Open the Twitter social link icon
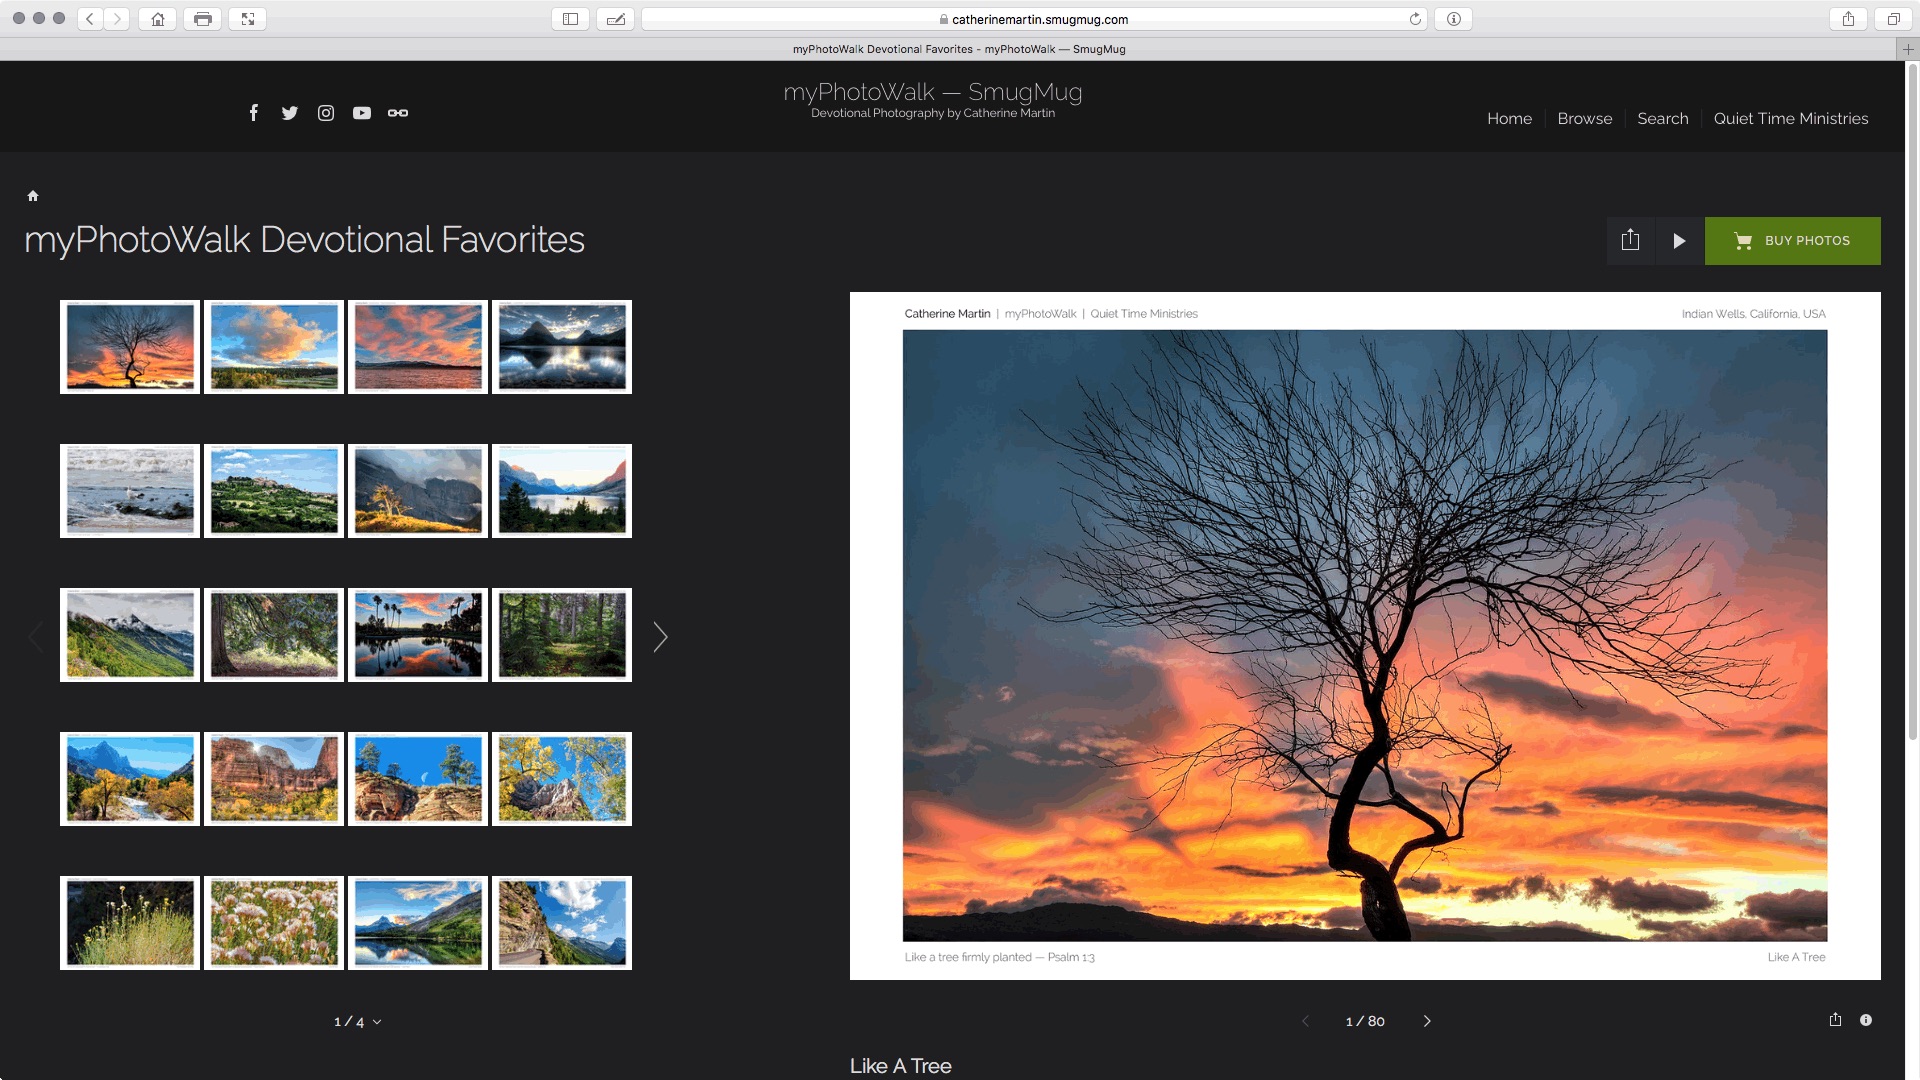 tap(290, 113)
